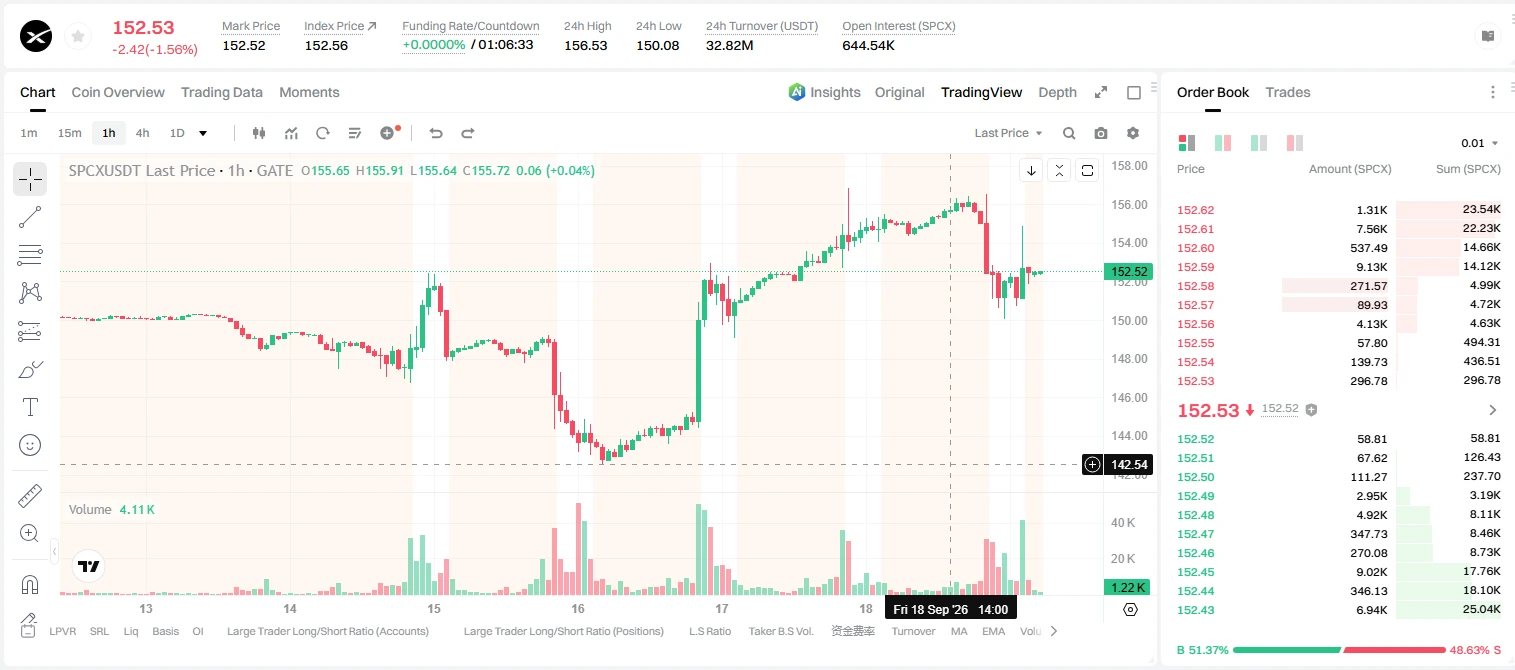Toggle the magnet snap mode
The height and width of the screenshot is (670, 1515).
(30, 585)
